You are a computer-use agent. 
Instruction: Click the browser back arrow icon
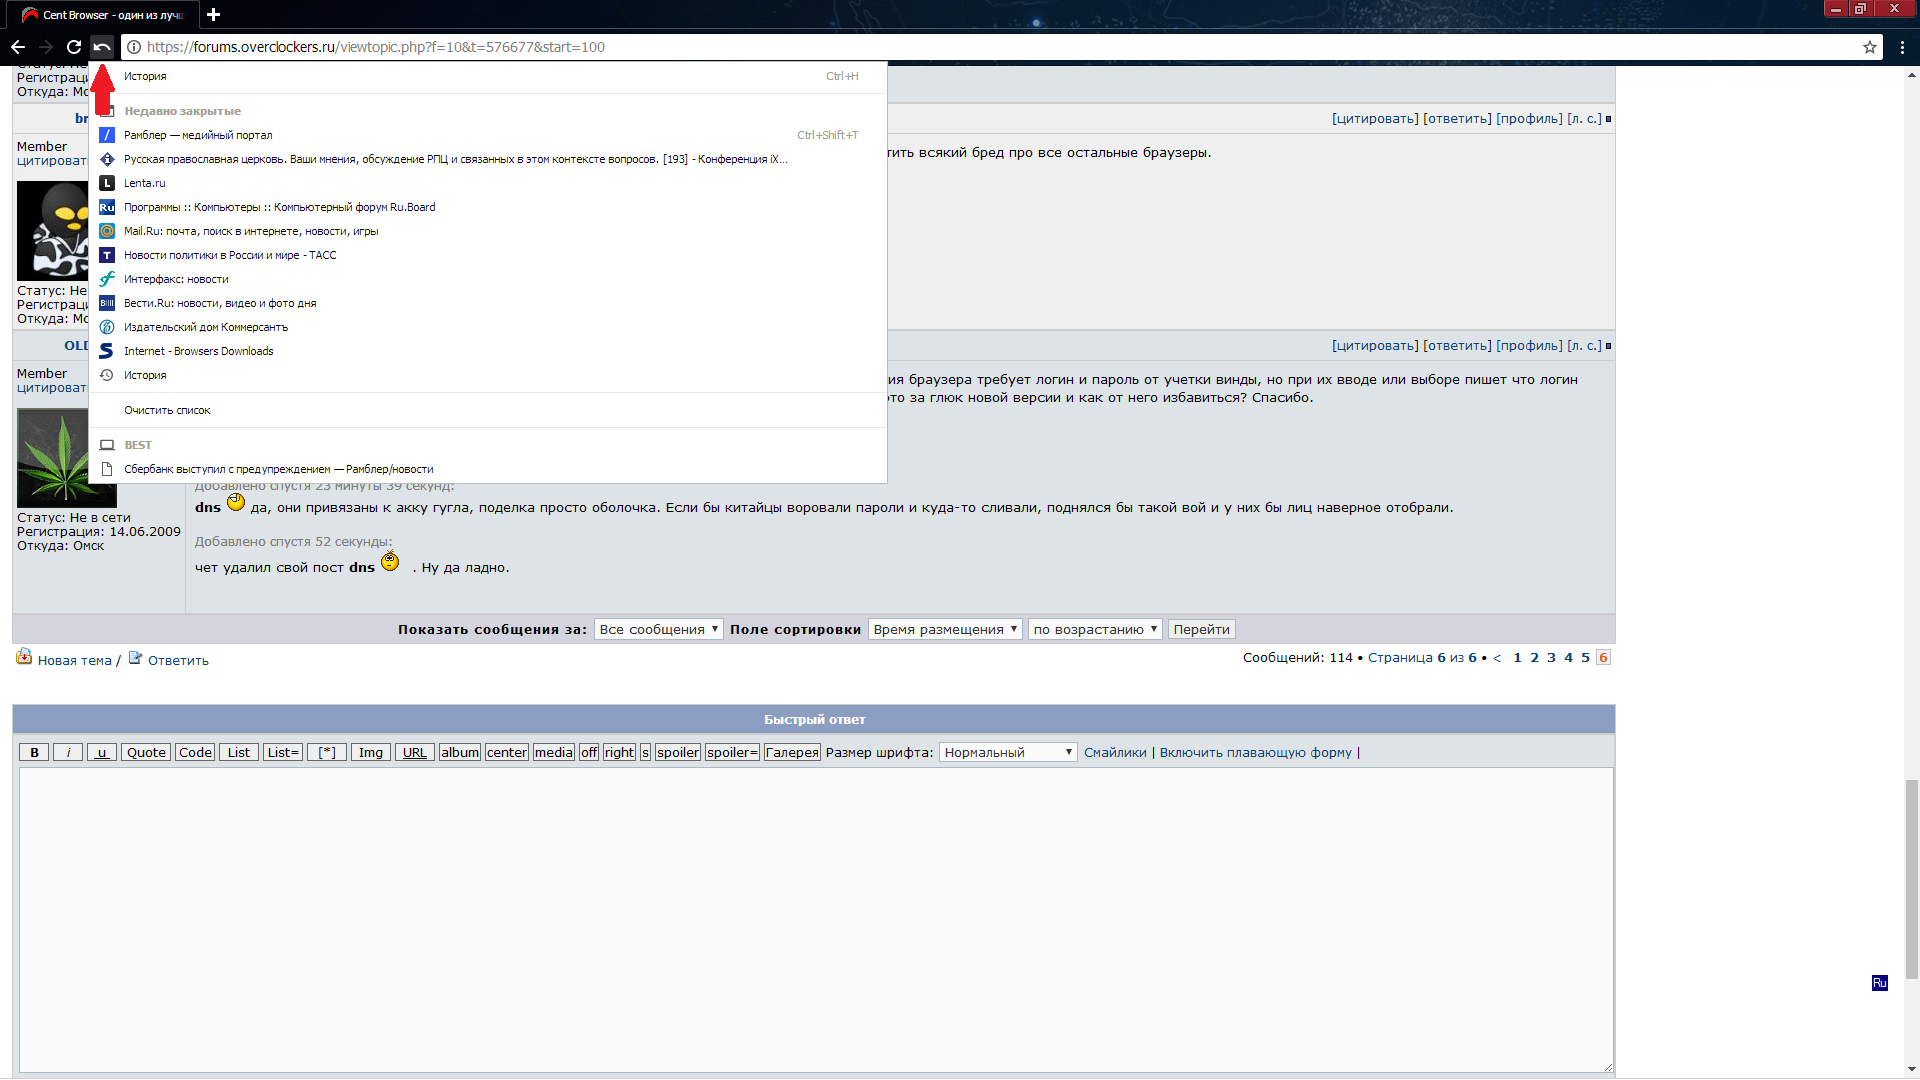pos(18,47)
